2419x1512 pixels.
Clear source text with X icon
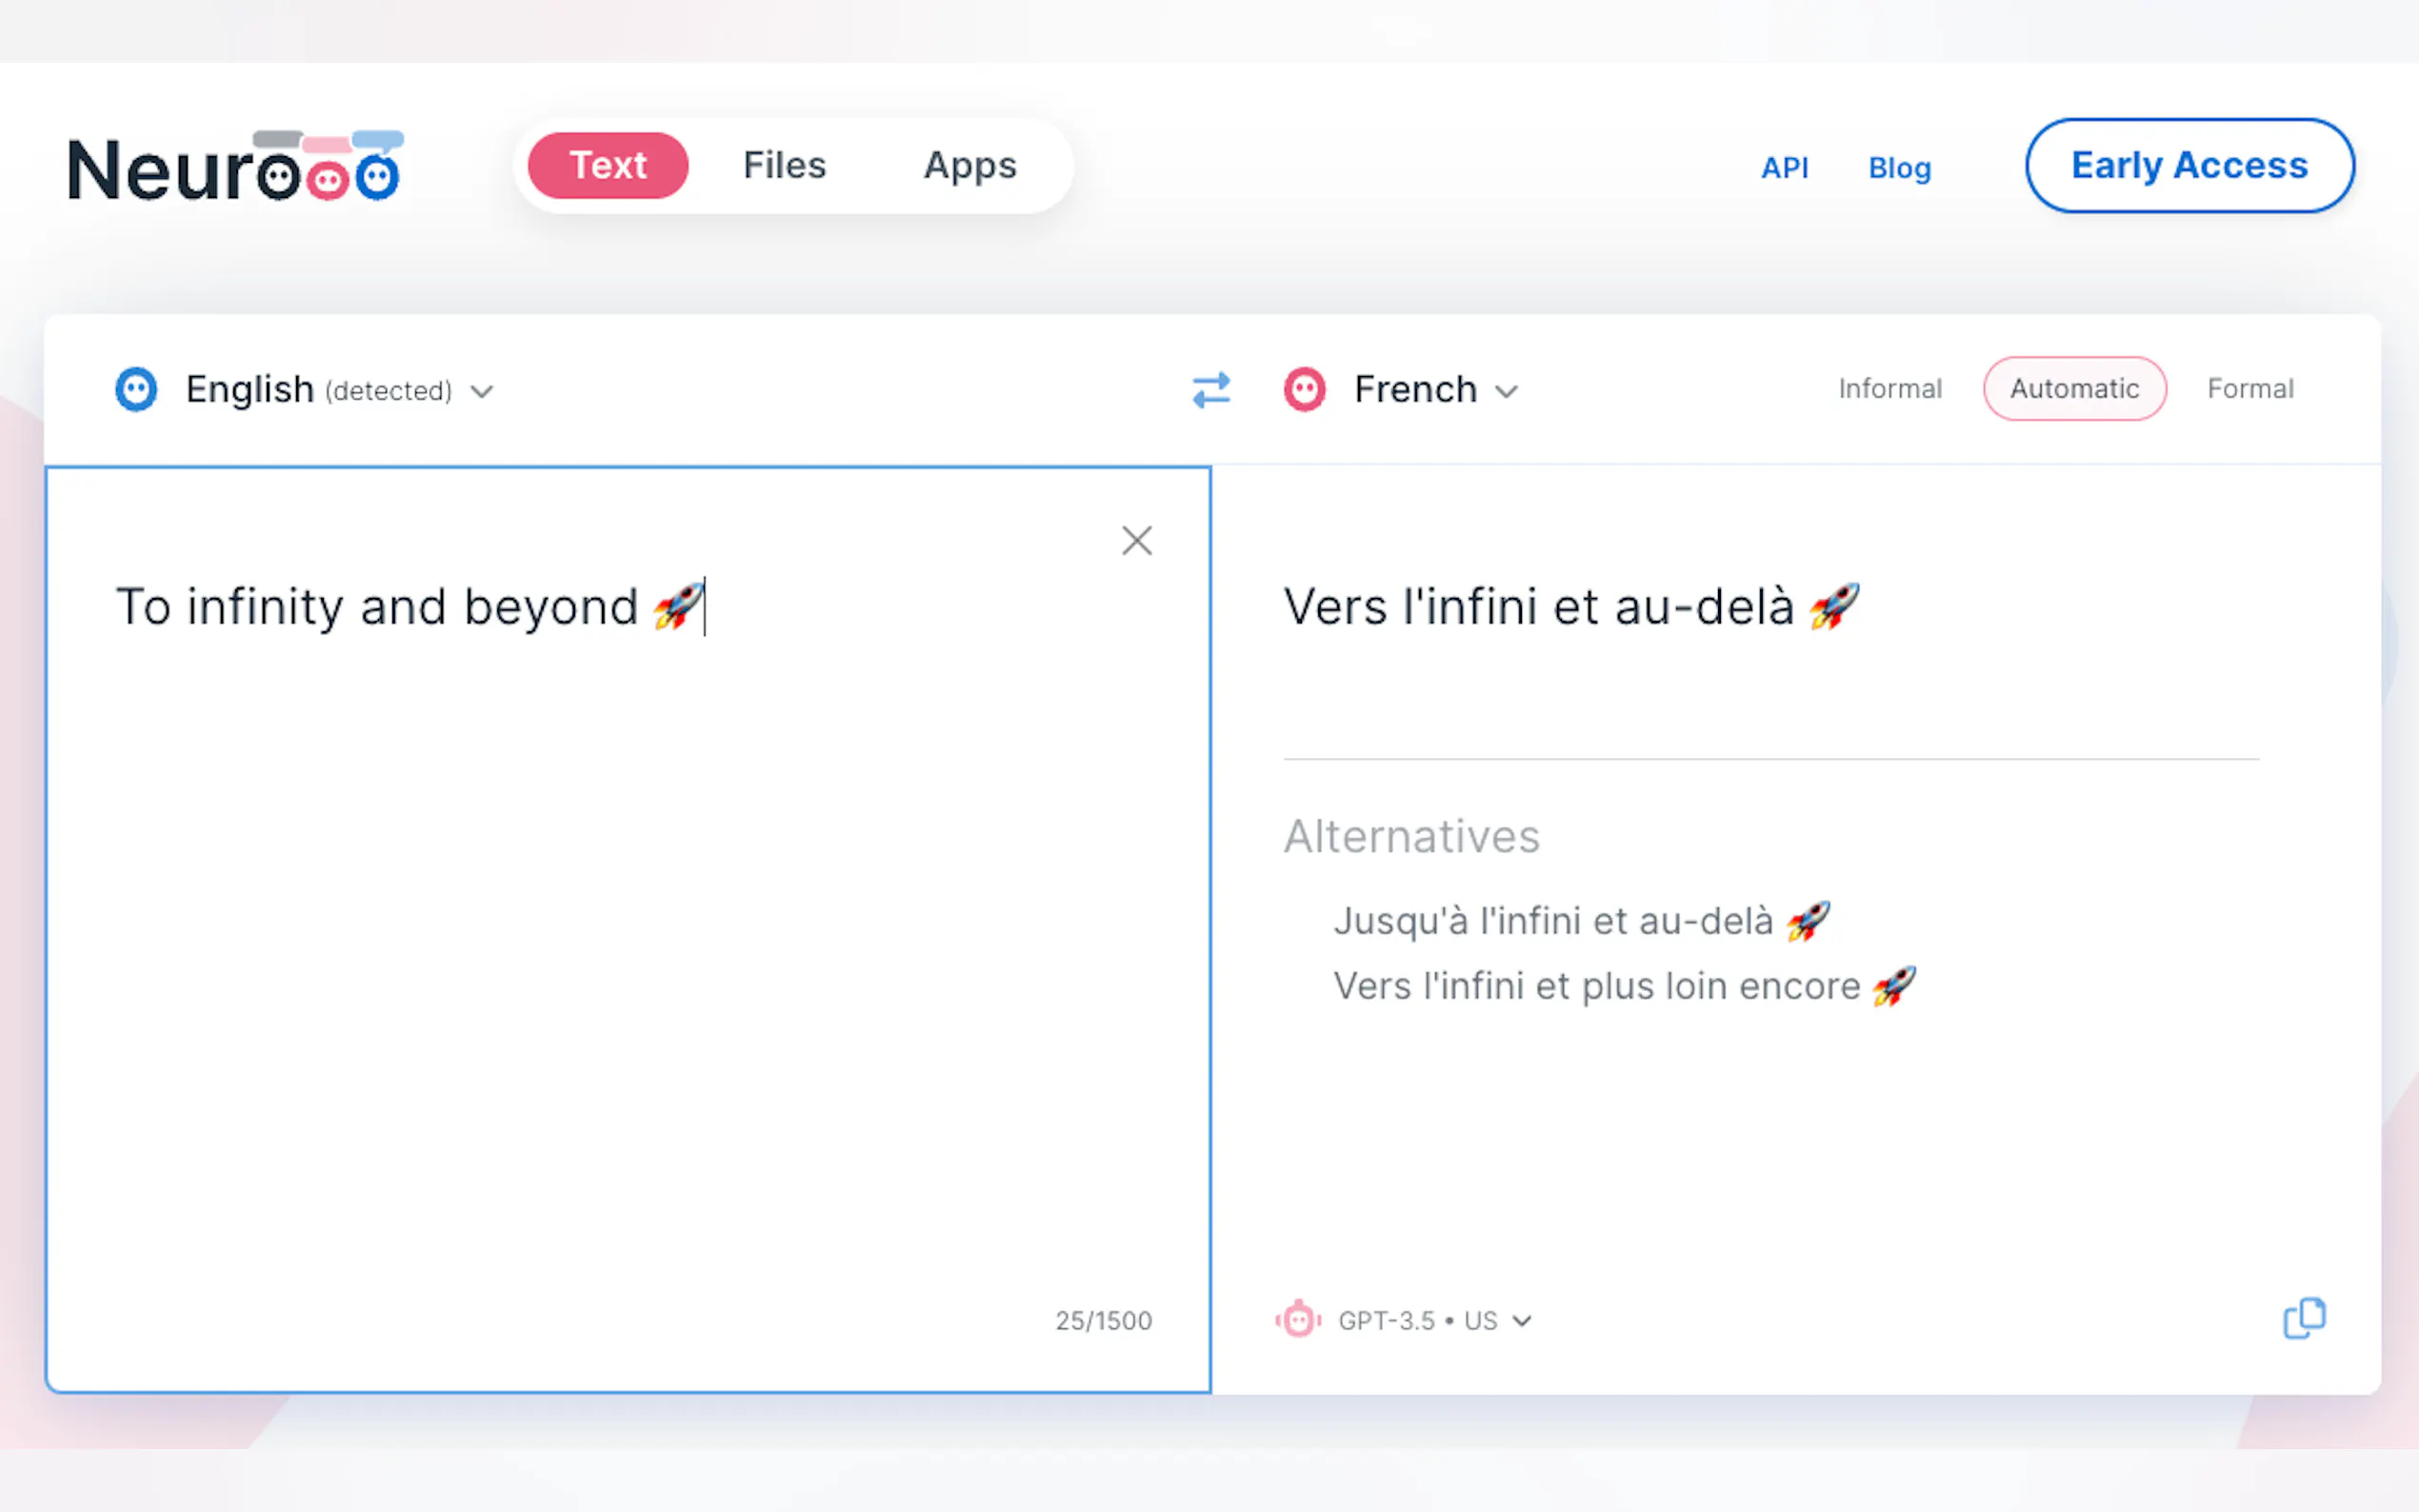pyautogui.click(x=1137, y=541)
